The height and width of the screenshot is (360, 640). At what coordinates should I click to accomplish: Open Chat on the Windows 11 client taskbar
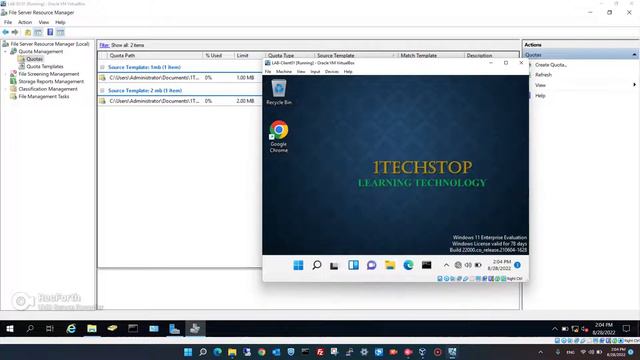click(x=371, y=265)
